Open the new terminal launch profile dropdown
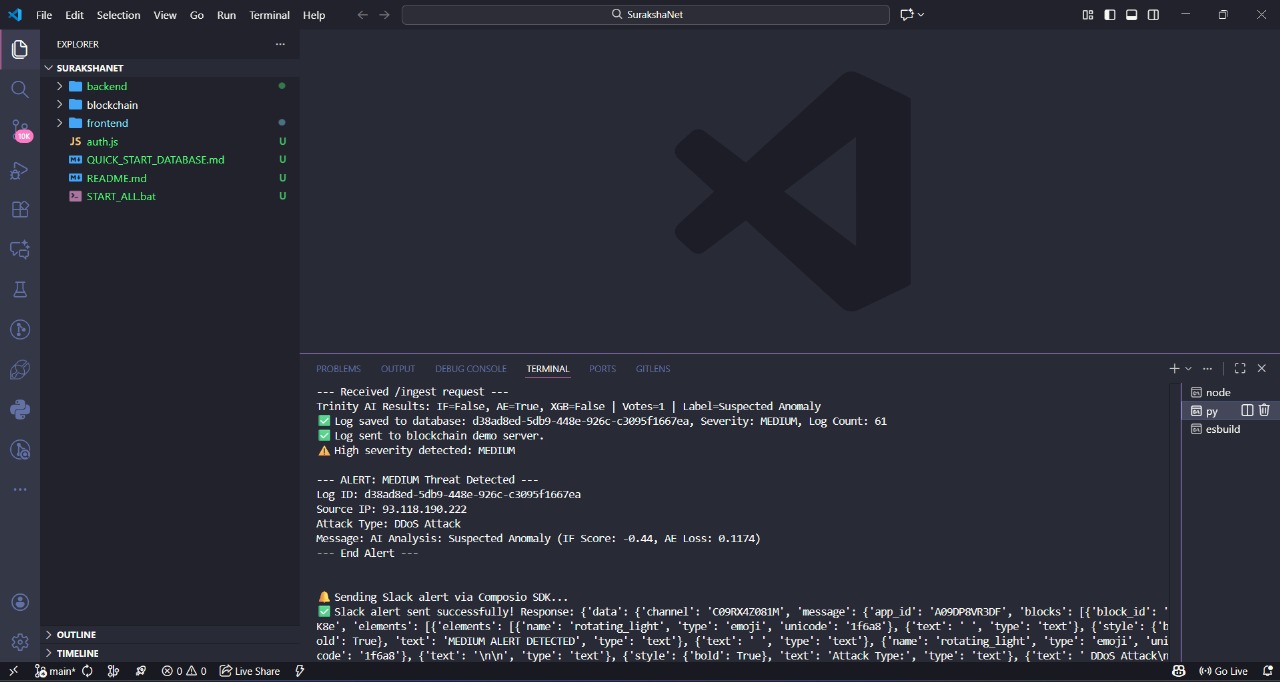 point(1189,369)
